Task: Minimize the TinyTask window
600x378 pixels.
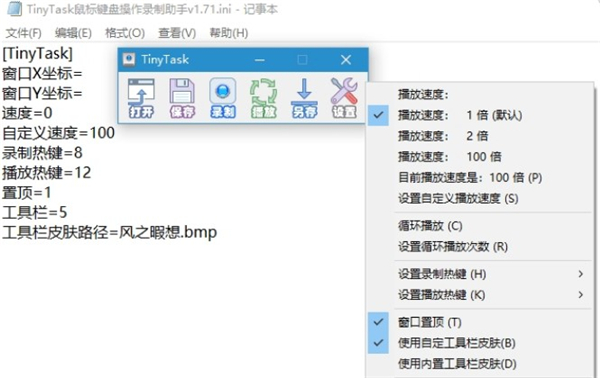Action: (260, 60)
